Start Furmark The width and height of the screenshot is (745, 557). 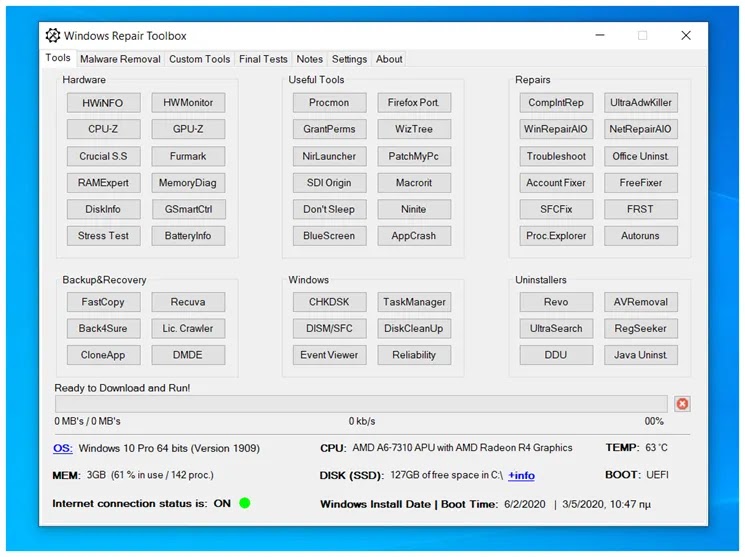[188, 156]
